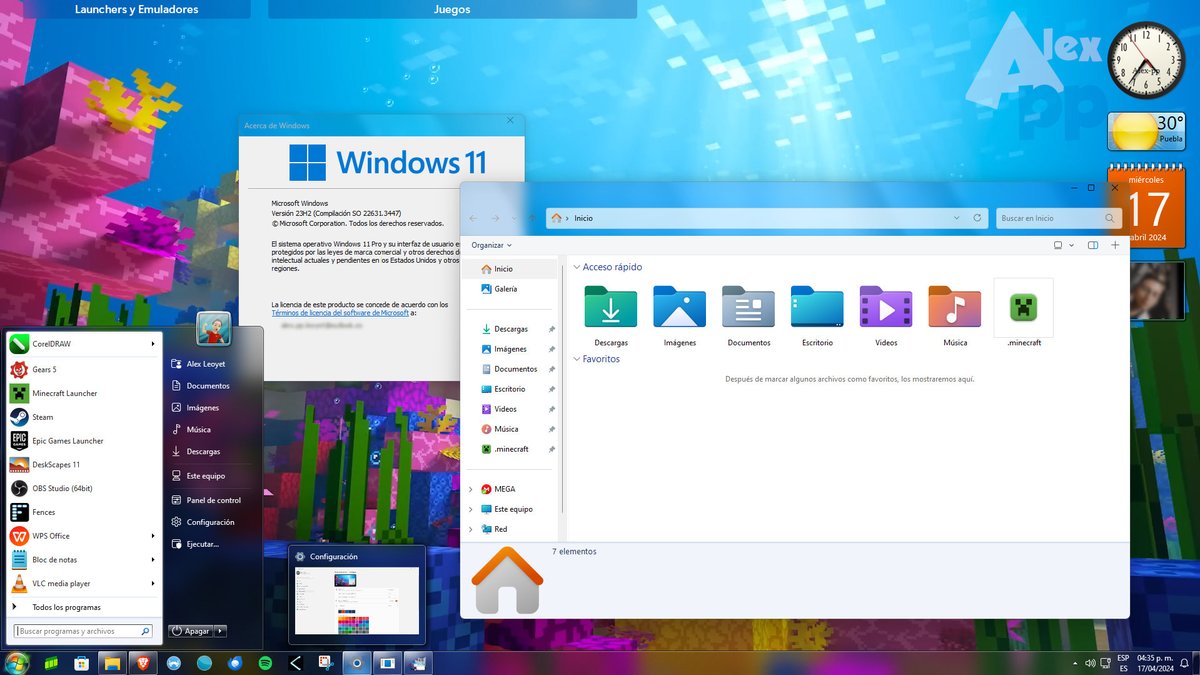Expand the VLC media player submenu arrow
This screenshot has height=675, width=1200.
click(153, 583)
